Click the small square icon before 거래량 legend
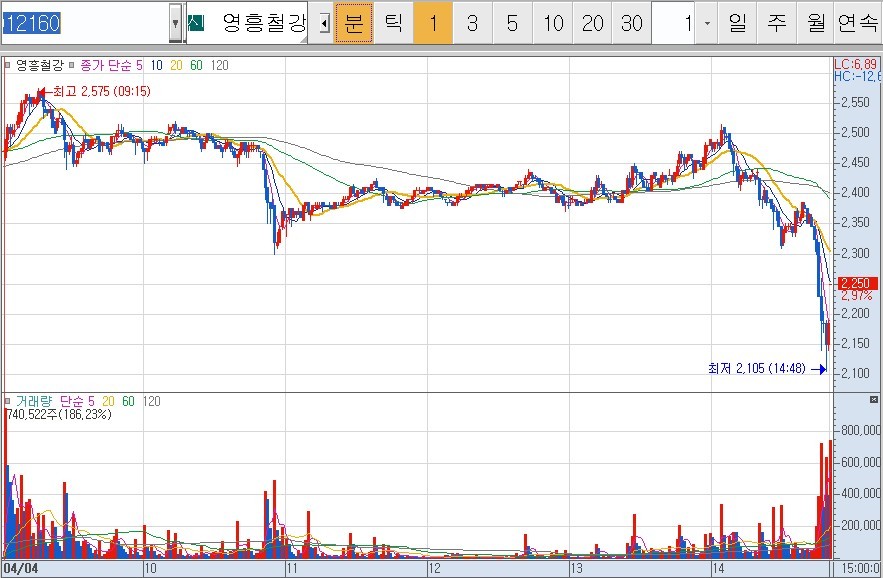Image resolution: width=883 pixels, height=578 pixels. [8, 401]
